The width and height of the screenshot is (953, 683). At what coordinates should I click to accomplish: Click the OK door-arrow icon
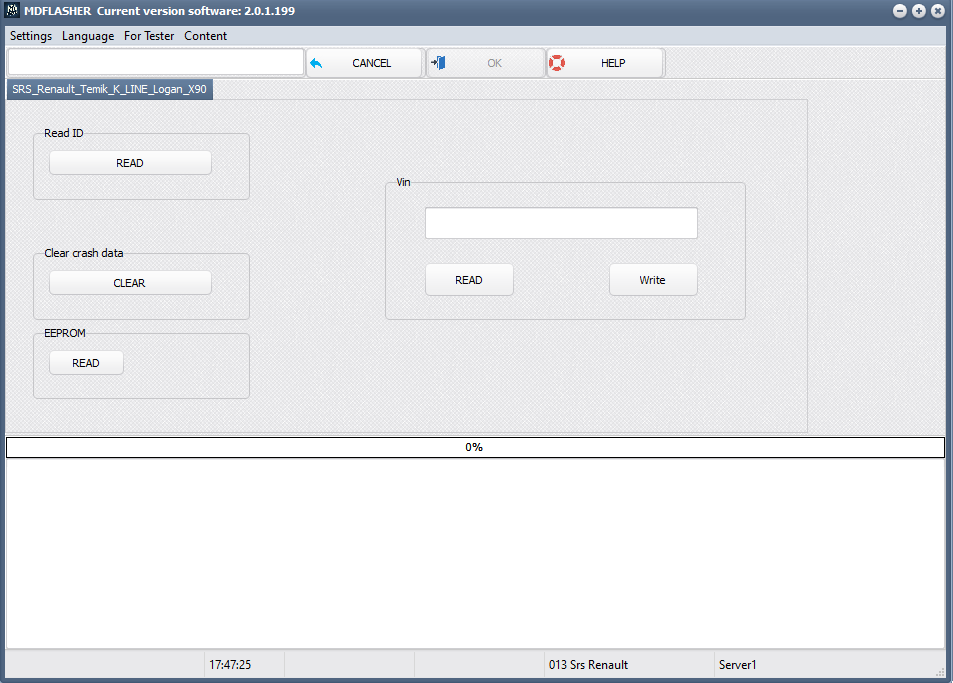[438, 63]
